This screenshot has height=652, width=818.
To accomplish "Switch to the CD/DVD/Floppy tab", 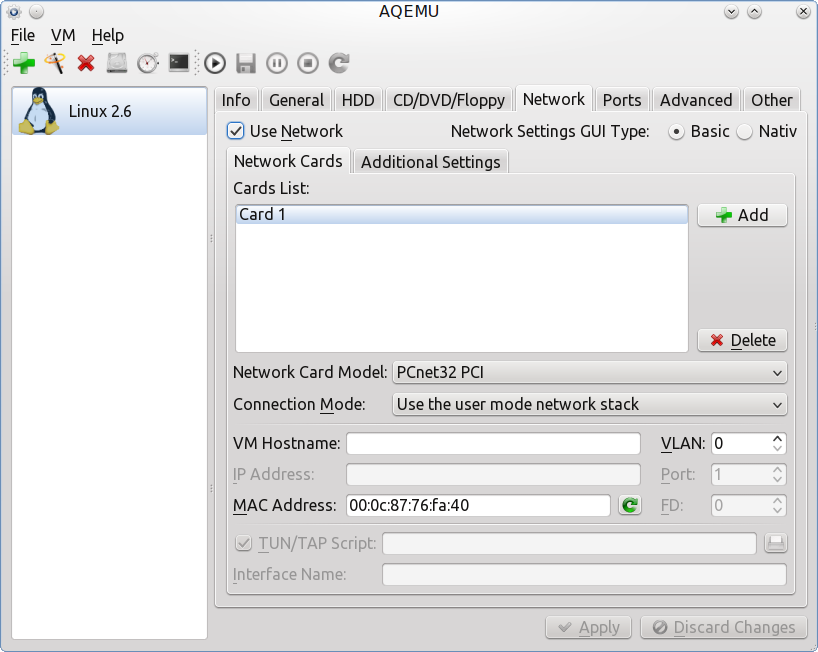I will click(449, 100).
